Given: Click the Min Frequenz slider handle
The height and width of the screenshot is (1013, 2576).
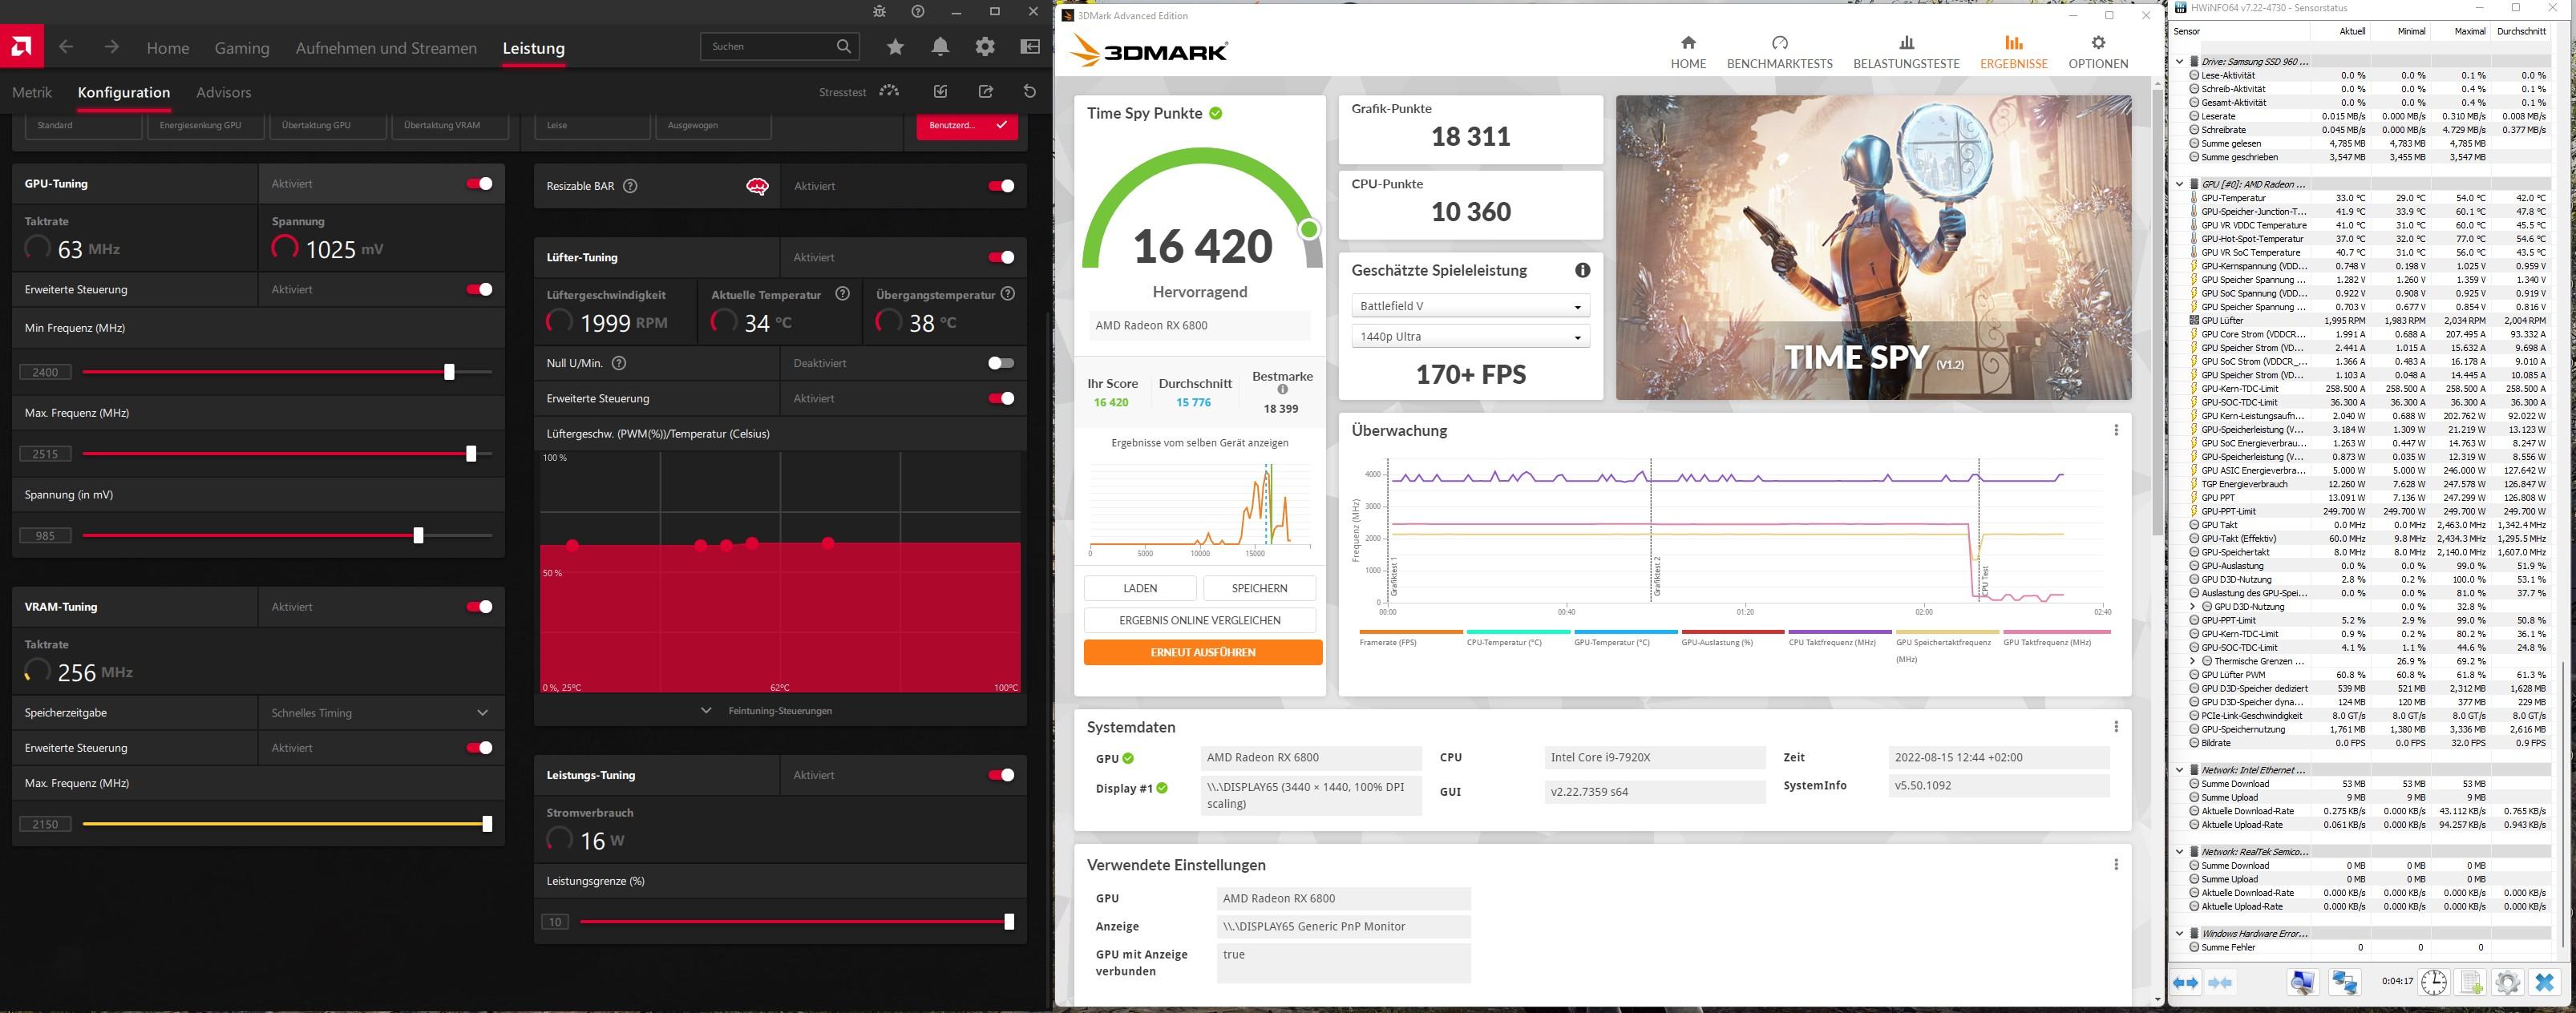Looking at the screenshot, I should (449, 372).
